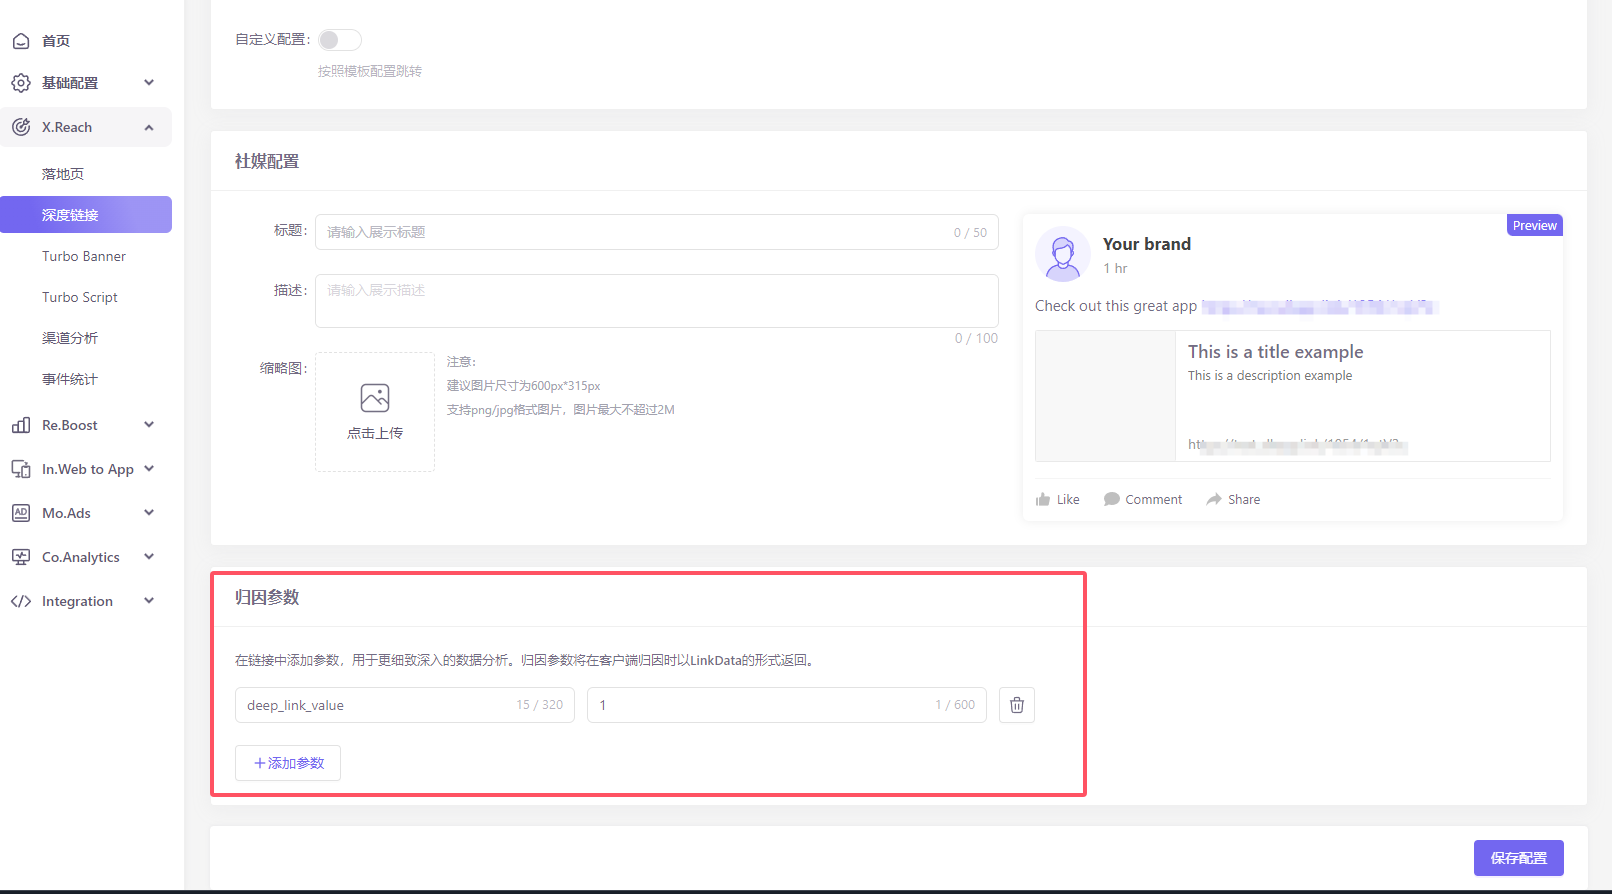The image size is (1612, 894).
Task: Delete the deep_link_value parameter with trash icon
Action: 1016,705
